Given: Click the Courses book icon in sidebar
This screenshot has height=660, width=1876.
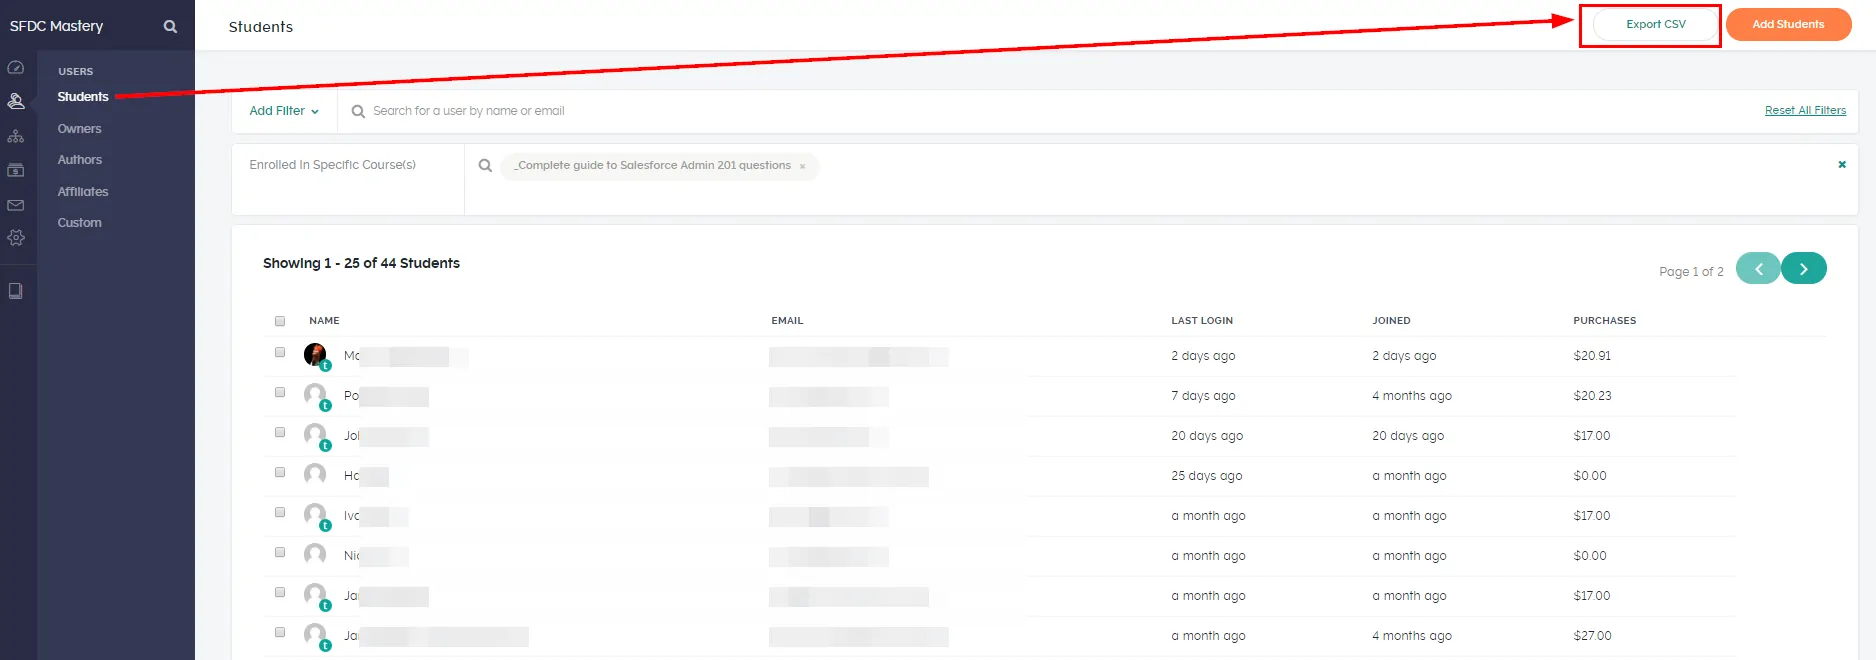Looking at the screenshot, I should click(16, 291).
